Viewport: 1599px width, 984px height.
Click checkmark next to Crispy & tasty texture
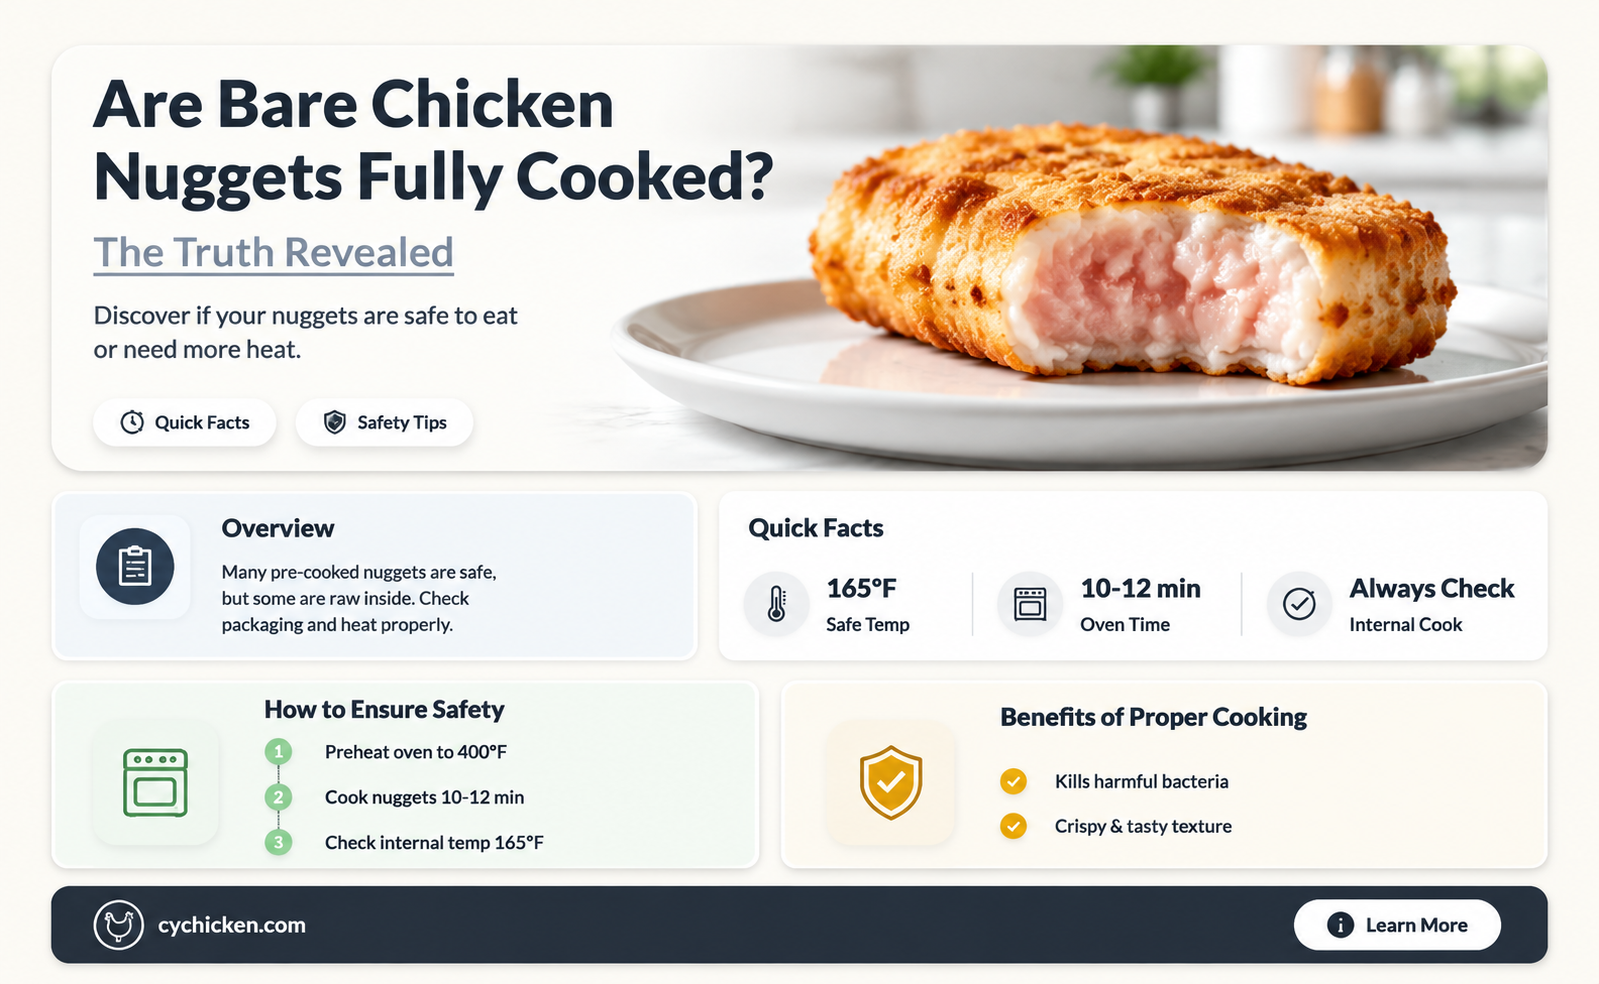(1013, 826)
